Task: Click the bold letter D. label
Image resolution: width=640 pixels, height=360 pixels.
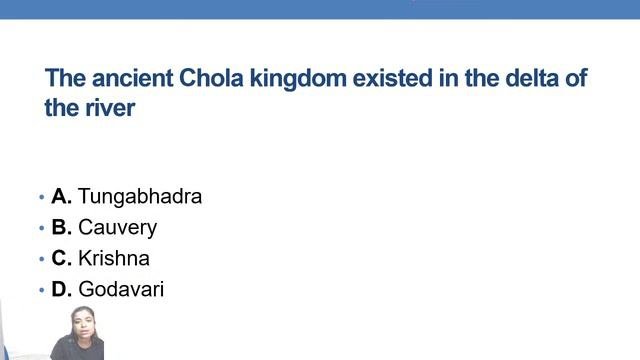Action: 62,289
